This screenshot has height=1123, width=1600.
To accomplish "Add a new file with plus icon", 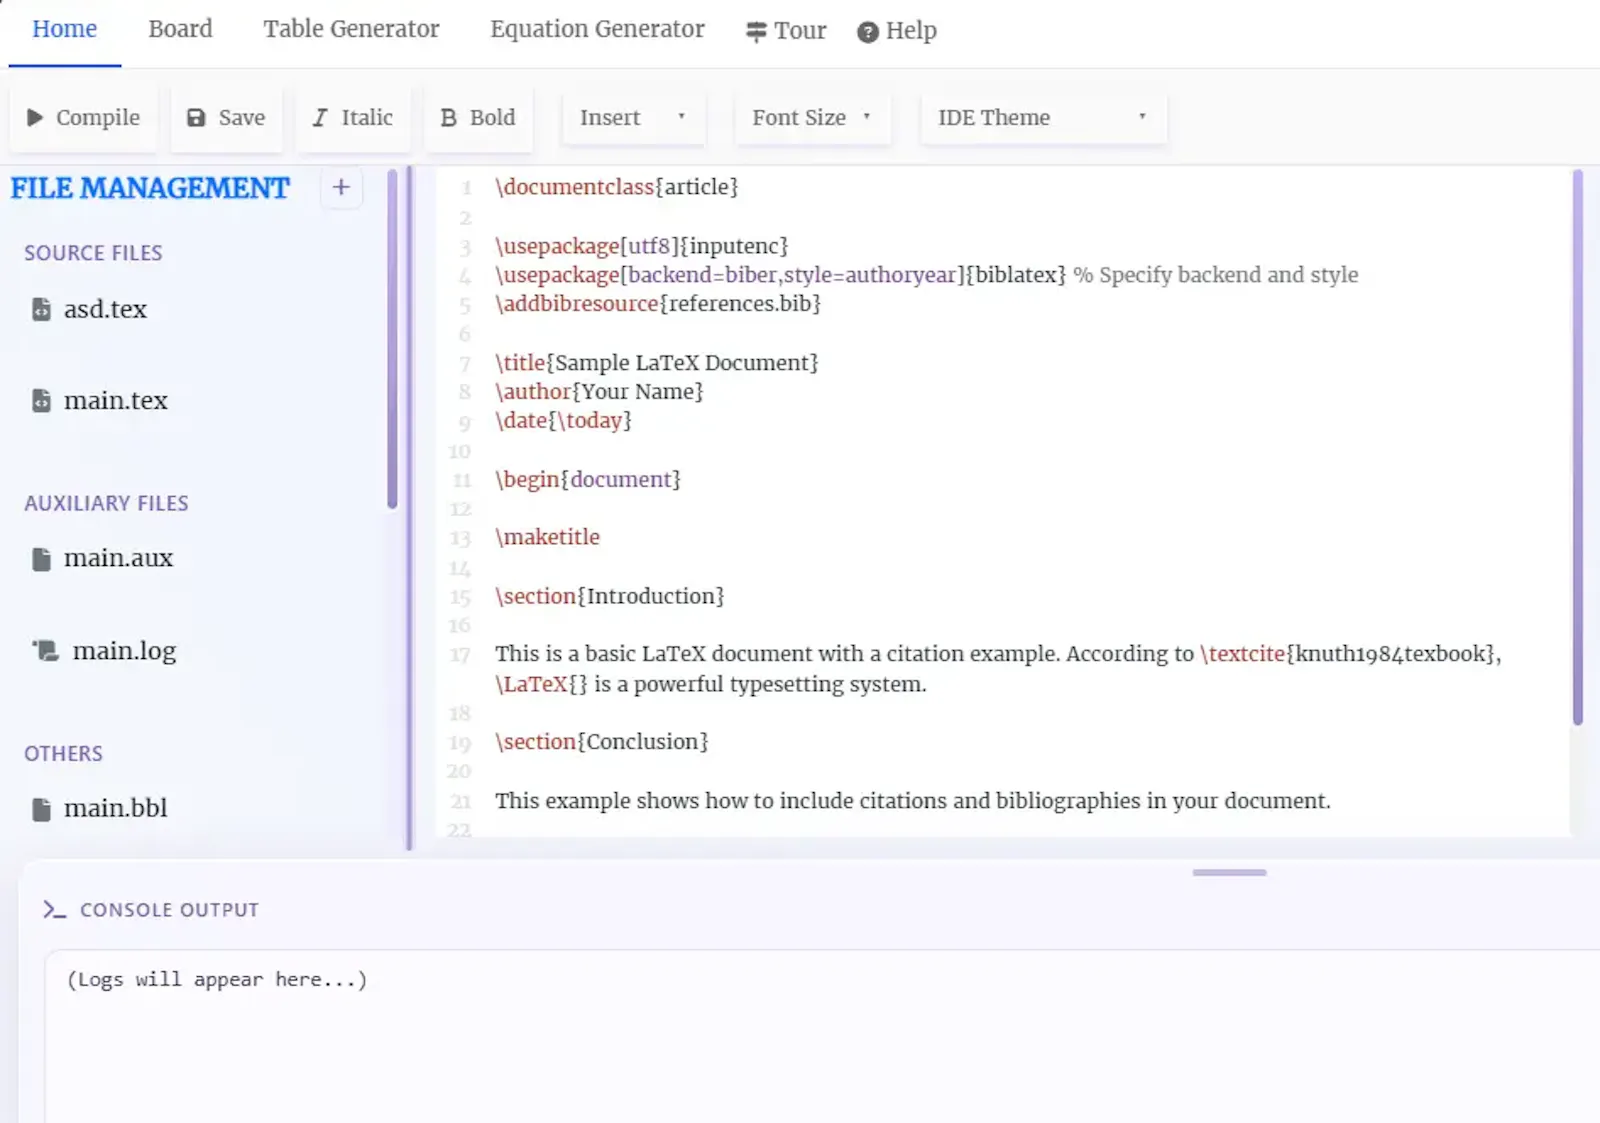I will point(341,187).
